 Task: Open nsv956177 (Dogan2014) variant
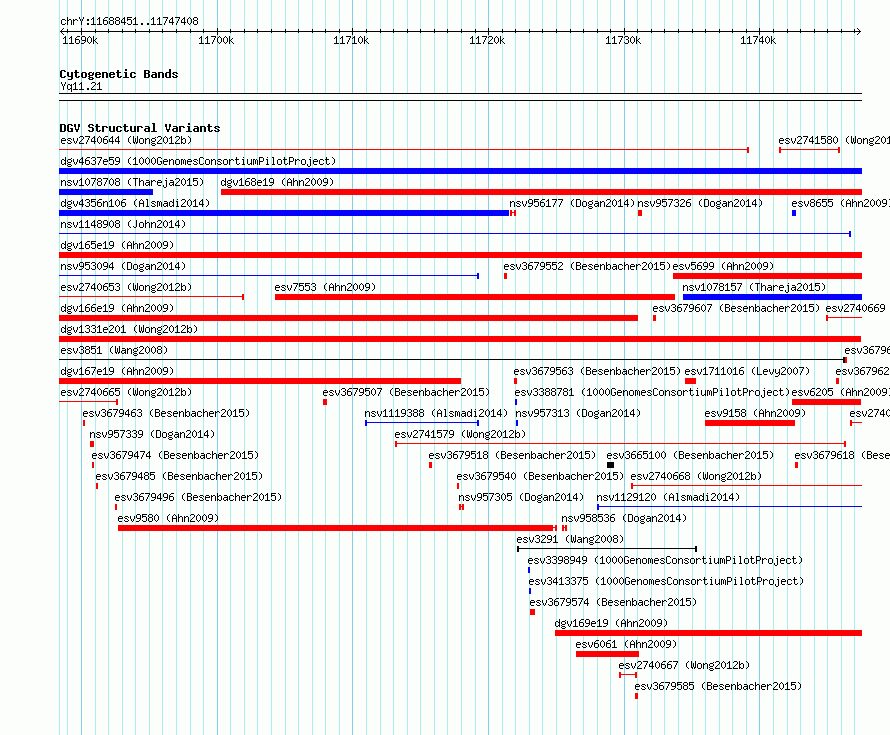pos(572,203)
